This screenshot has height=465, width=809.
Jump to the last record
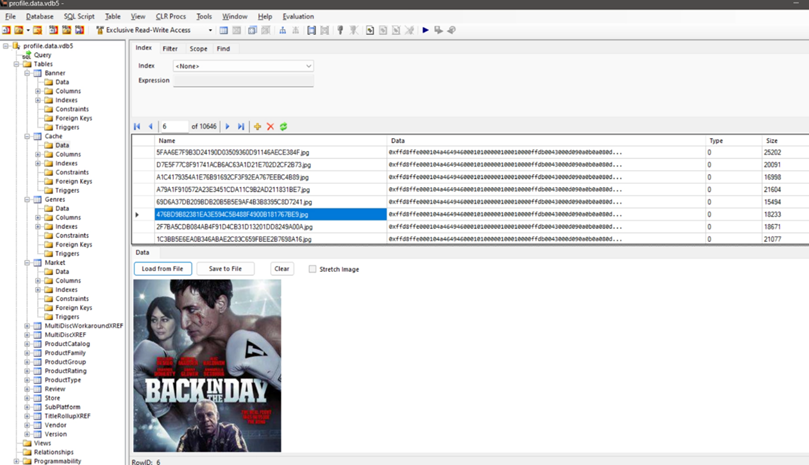[x=241, y=127]
